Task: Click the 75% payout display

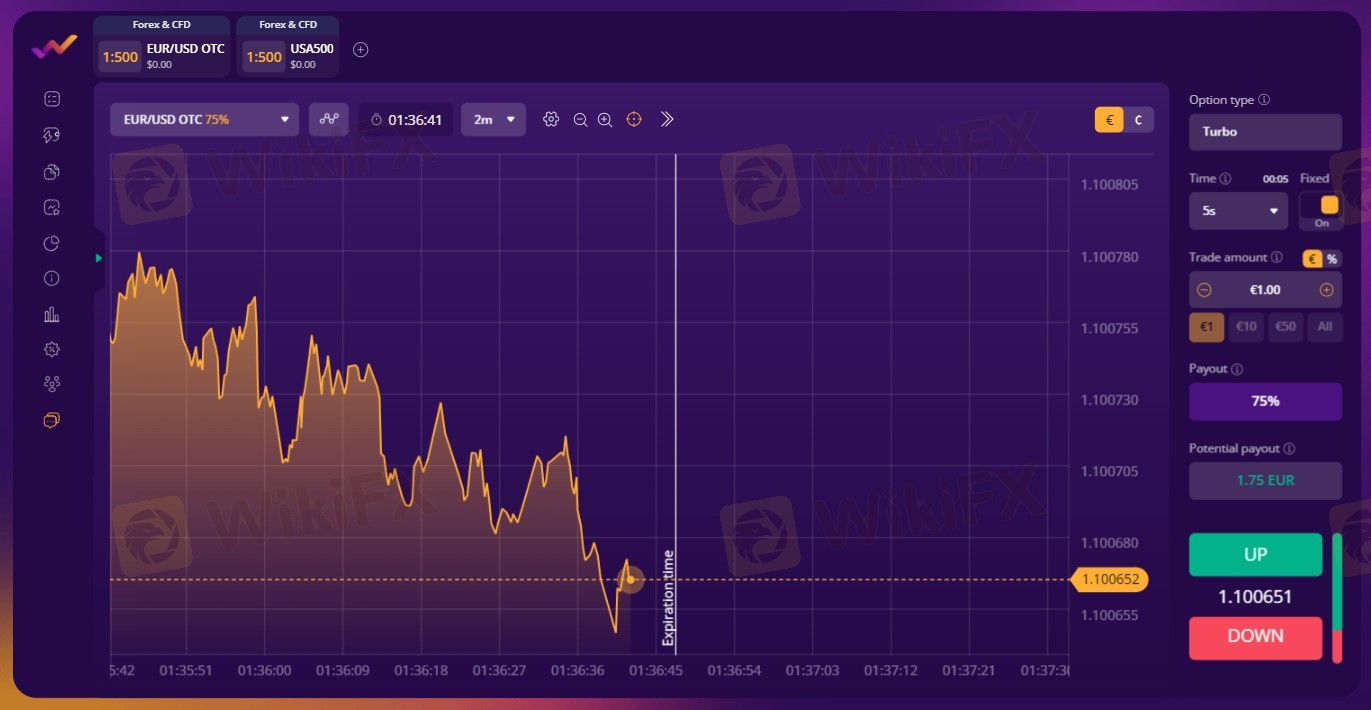Action: (x=1265, y=401)
